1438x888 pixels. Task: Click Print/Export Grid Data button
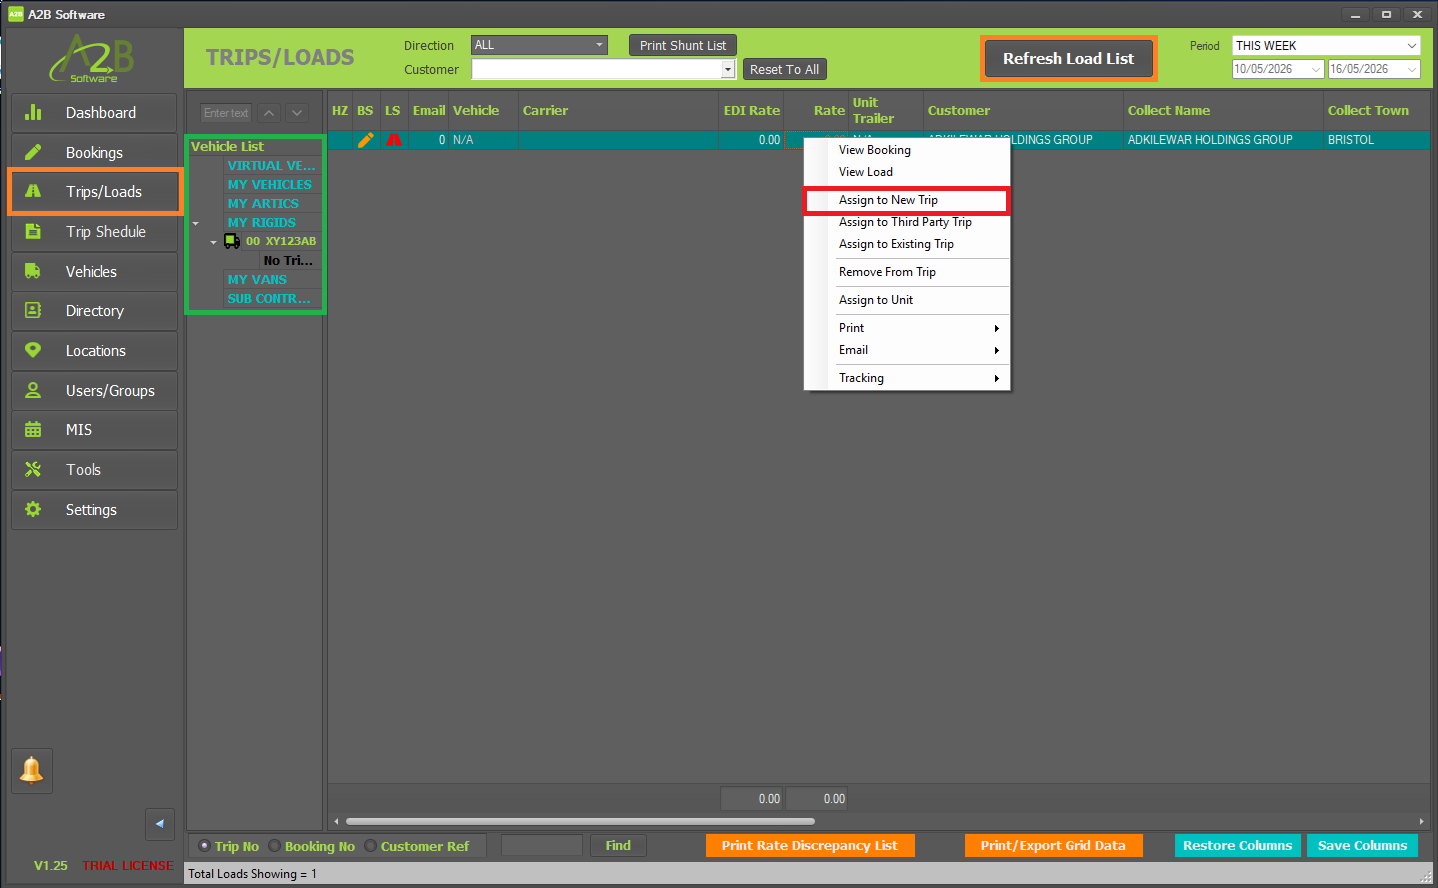click(1053, 846)
